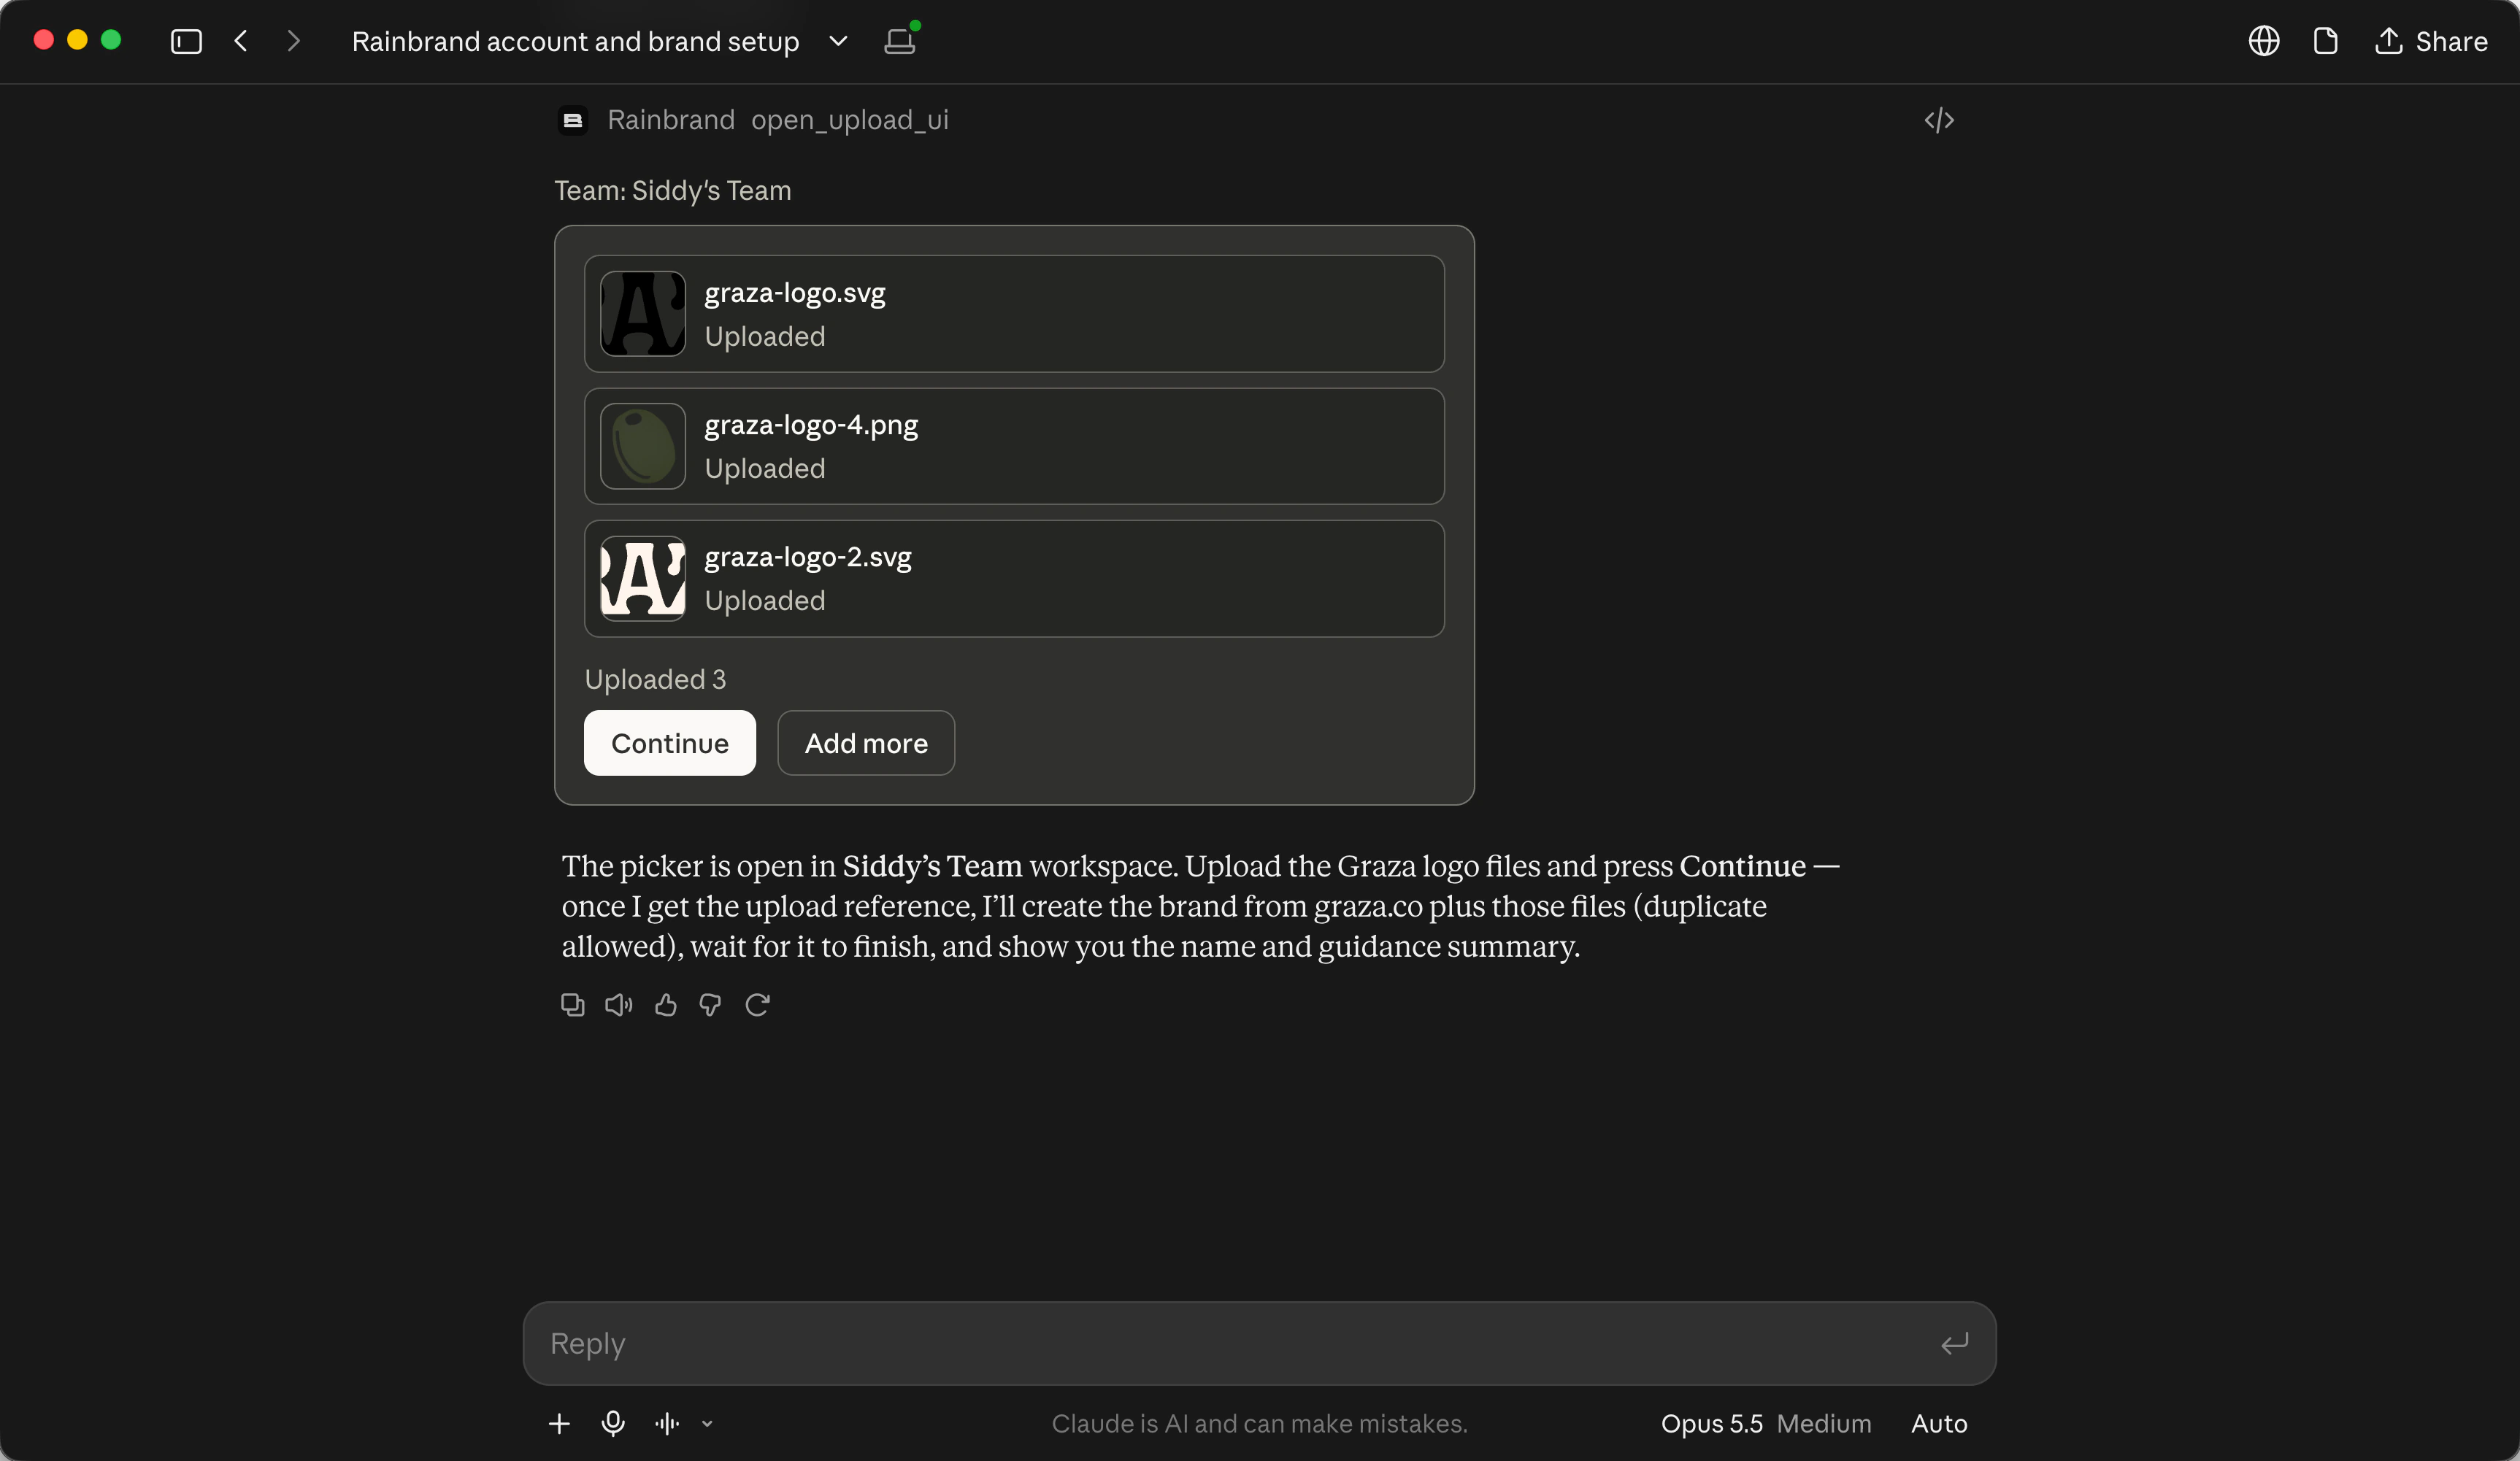The height and width of the screenshot is (1461, 2520).
Task: Open the Opus 5.5 Medium model selector
Action: pyautogui.click(x=1766, y=1423)
